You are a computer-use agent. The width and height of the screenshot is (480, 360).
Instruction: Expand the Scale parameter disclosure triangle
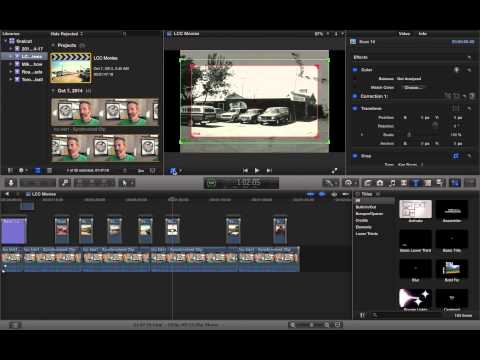click(362, 135)
